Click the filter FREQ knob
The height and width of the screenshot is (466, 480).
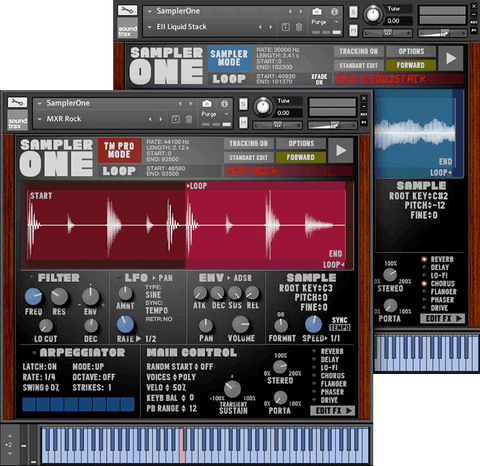[x=33, y=297]
